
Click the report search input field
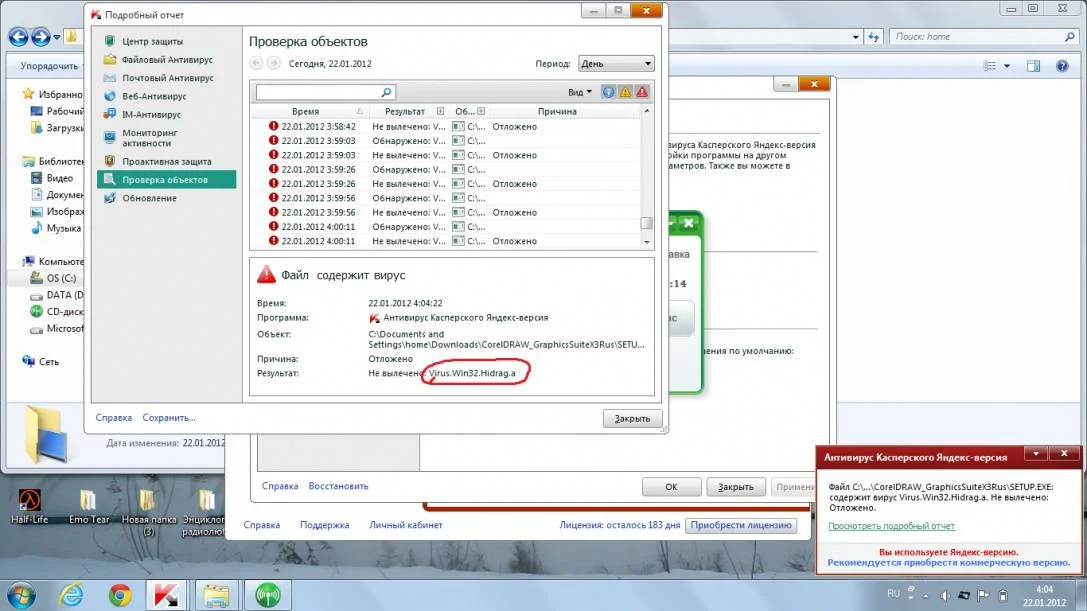[318, 92]
